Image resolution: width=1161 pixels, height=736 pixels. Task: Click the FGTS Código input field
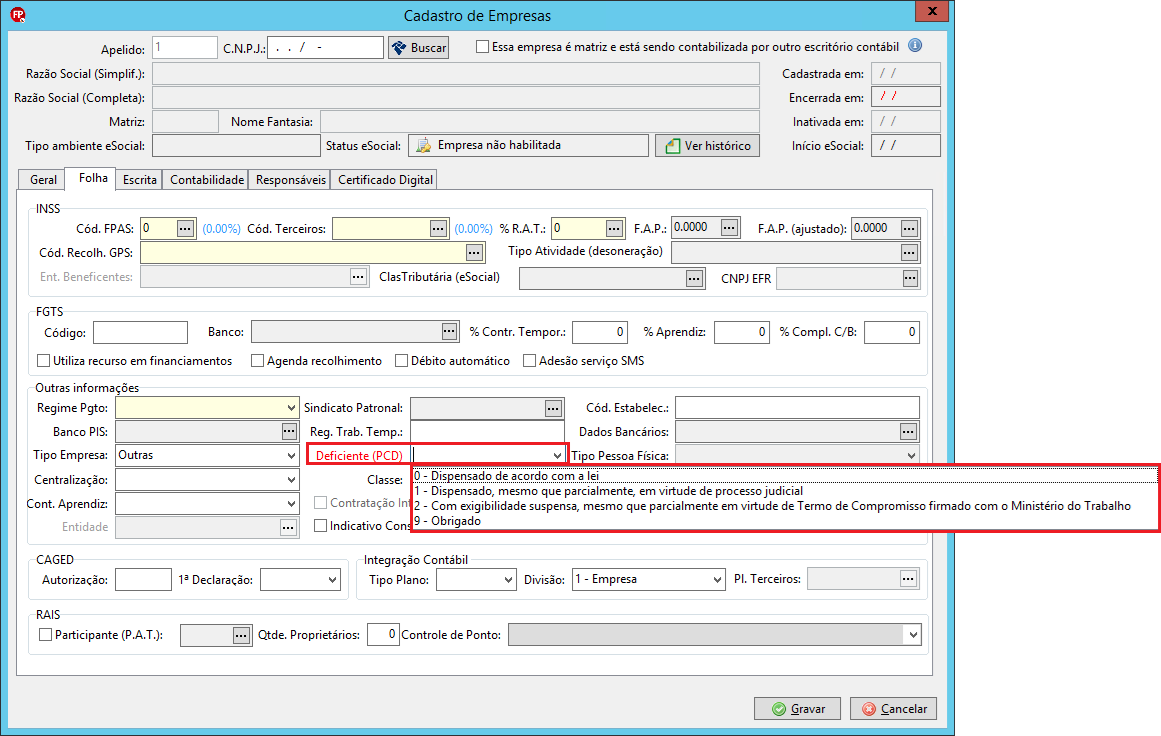140,332
